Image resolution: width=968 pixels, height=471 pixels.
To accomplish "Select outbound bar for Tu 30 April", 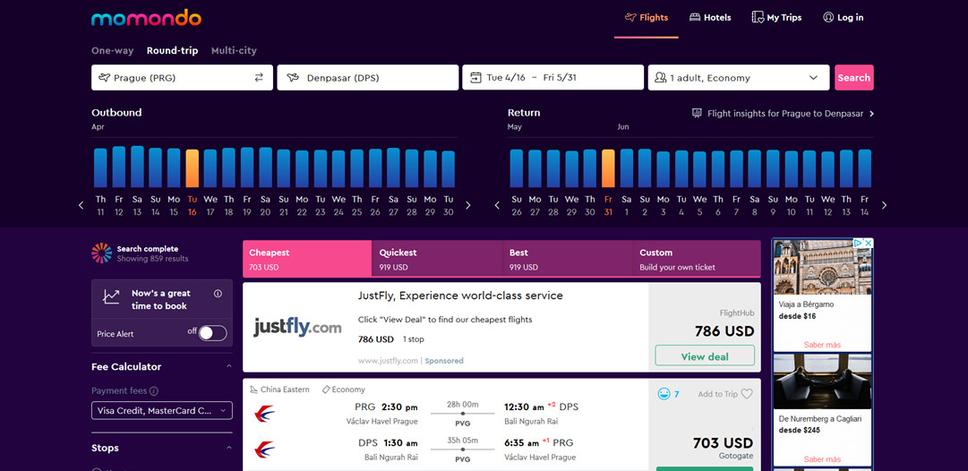I will [448, 169].
